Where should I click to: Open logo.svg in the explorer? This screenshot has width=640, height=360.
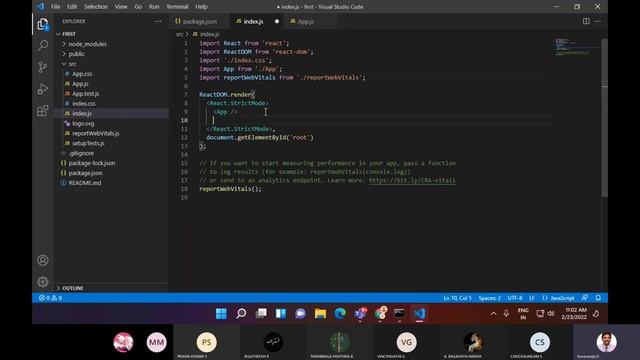[x=83, y=123]
